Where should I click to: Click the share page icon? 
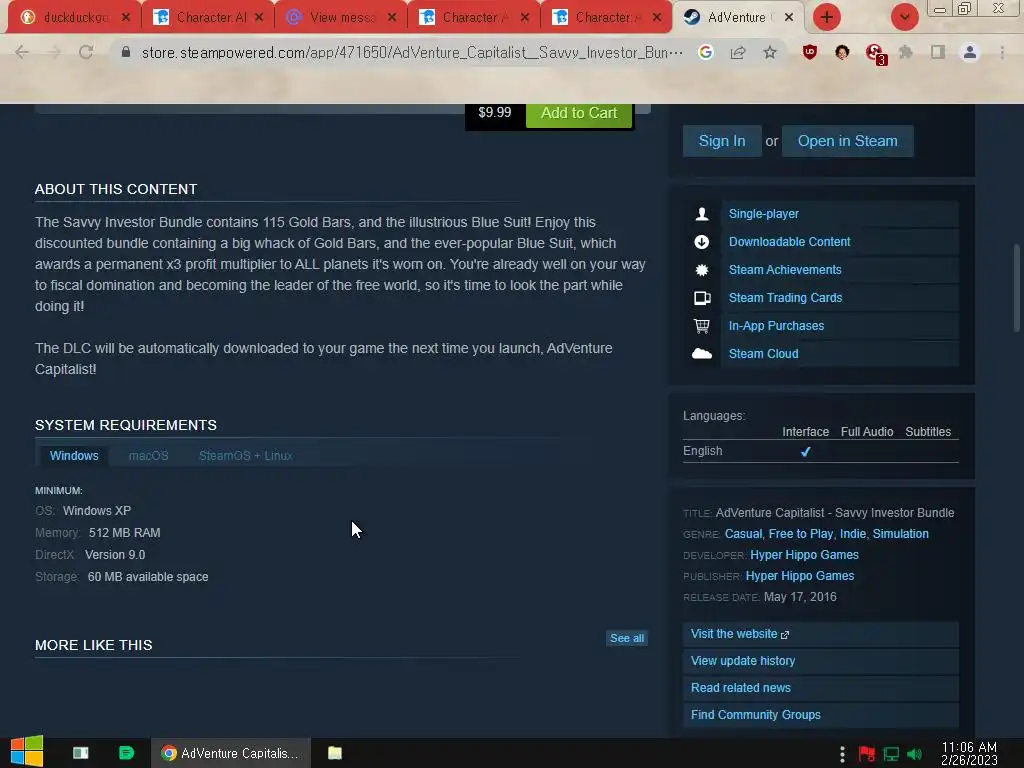[x=738, y=52]
